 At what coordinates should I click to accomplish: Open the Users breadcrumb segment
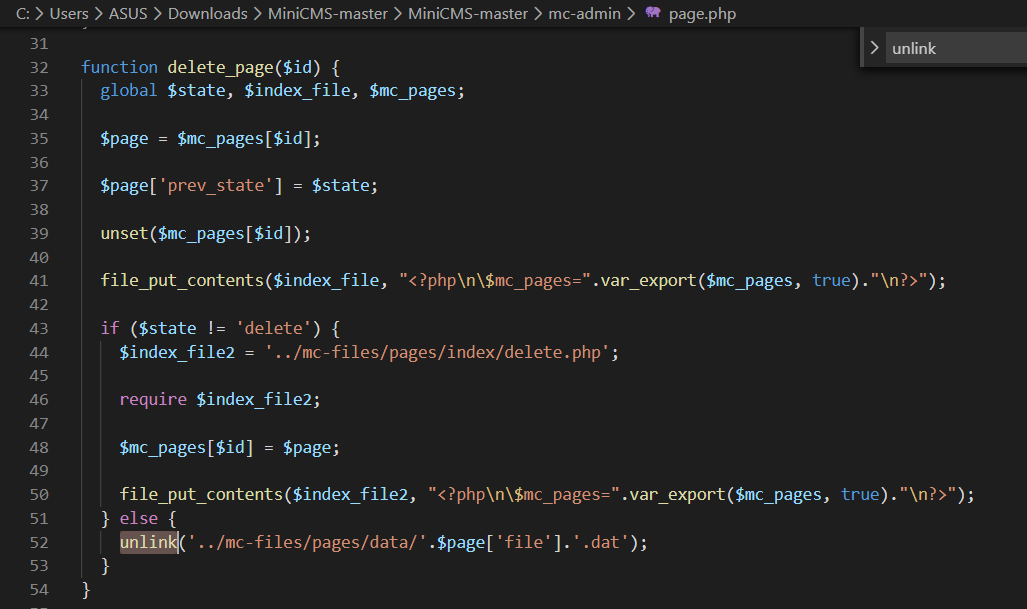click(x=69, y=14)
